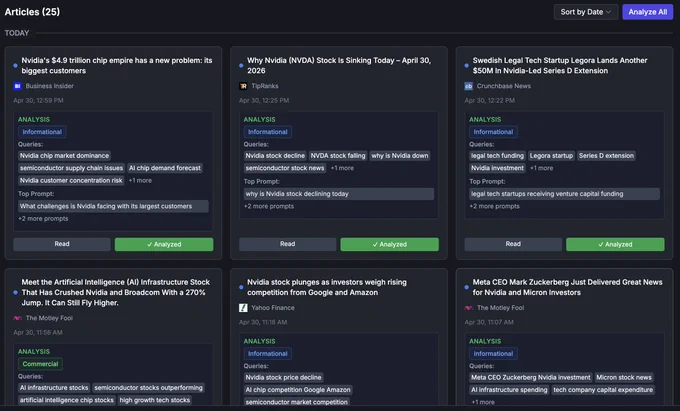Viewport: 680px width, 411px height.
Task: Select AI chip competition Google Amazon query
Action: 298,390
